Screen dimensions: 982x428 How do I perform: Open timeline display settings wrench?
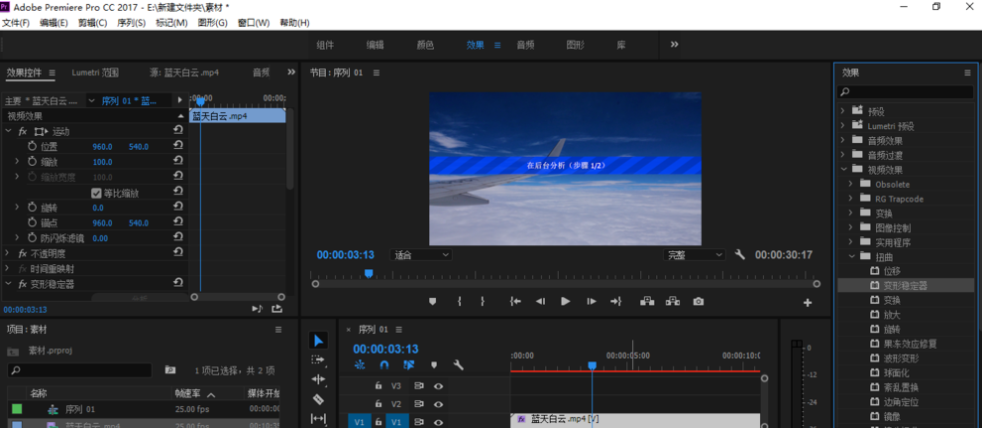point(458,365)
